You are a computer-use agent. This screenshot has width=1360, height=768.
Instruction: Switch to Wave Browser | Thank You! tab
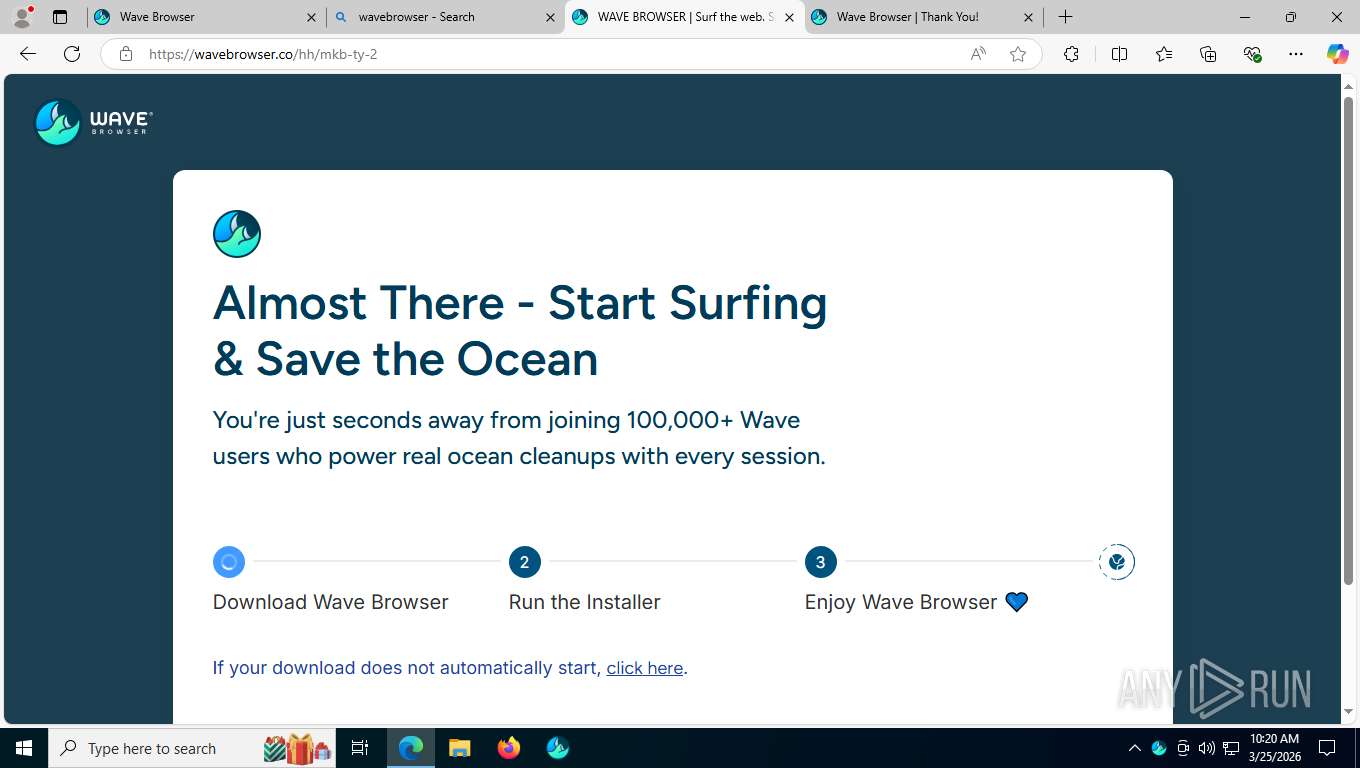pyautogui.click(x=923, y=17)
